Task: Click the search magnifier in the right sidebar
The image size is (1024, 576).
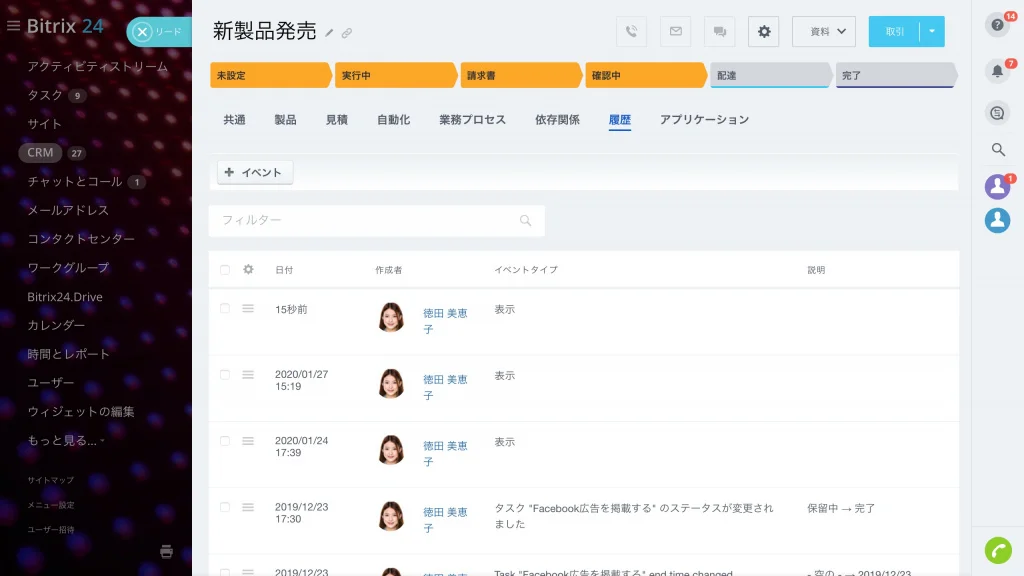Action: click(x=998, y=150)
